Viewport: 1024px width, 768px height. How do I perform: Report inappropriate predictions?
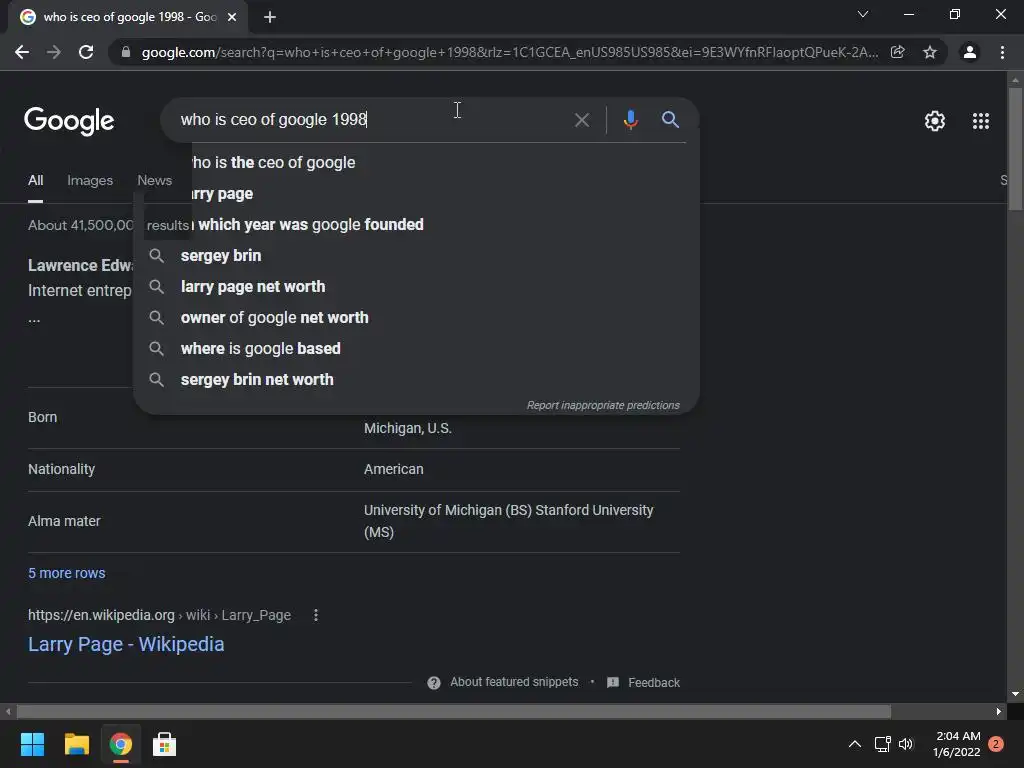click(x=603, y=406)
